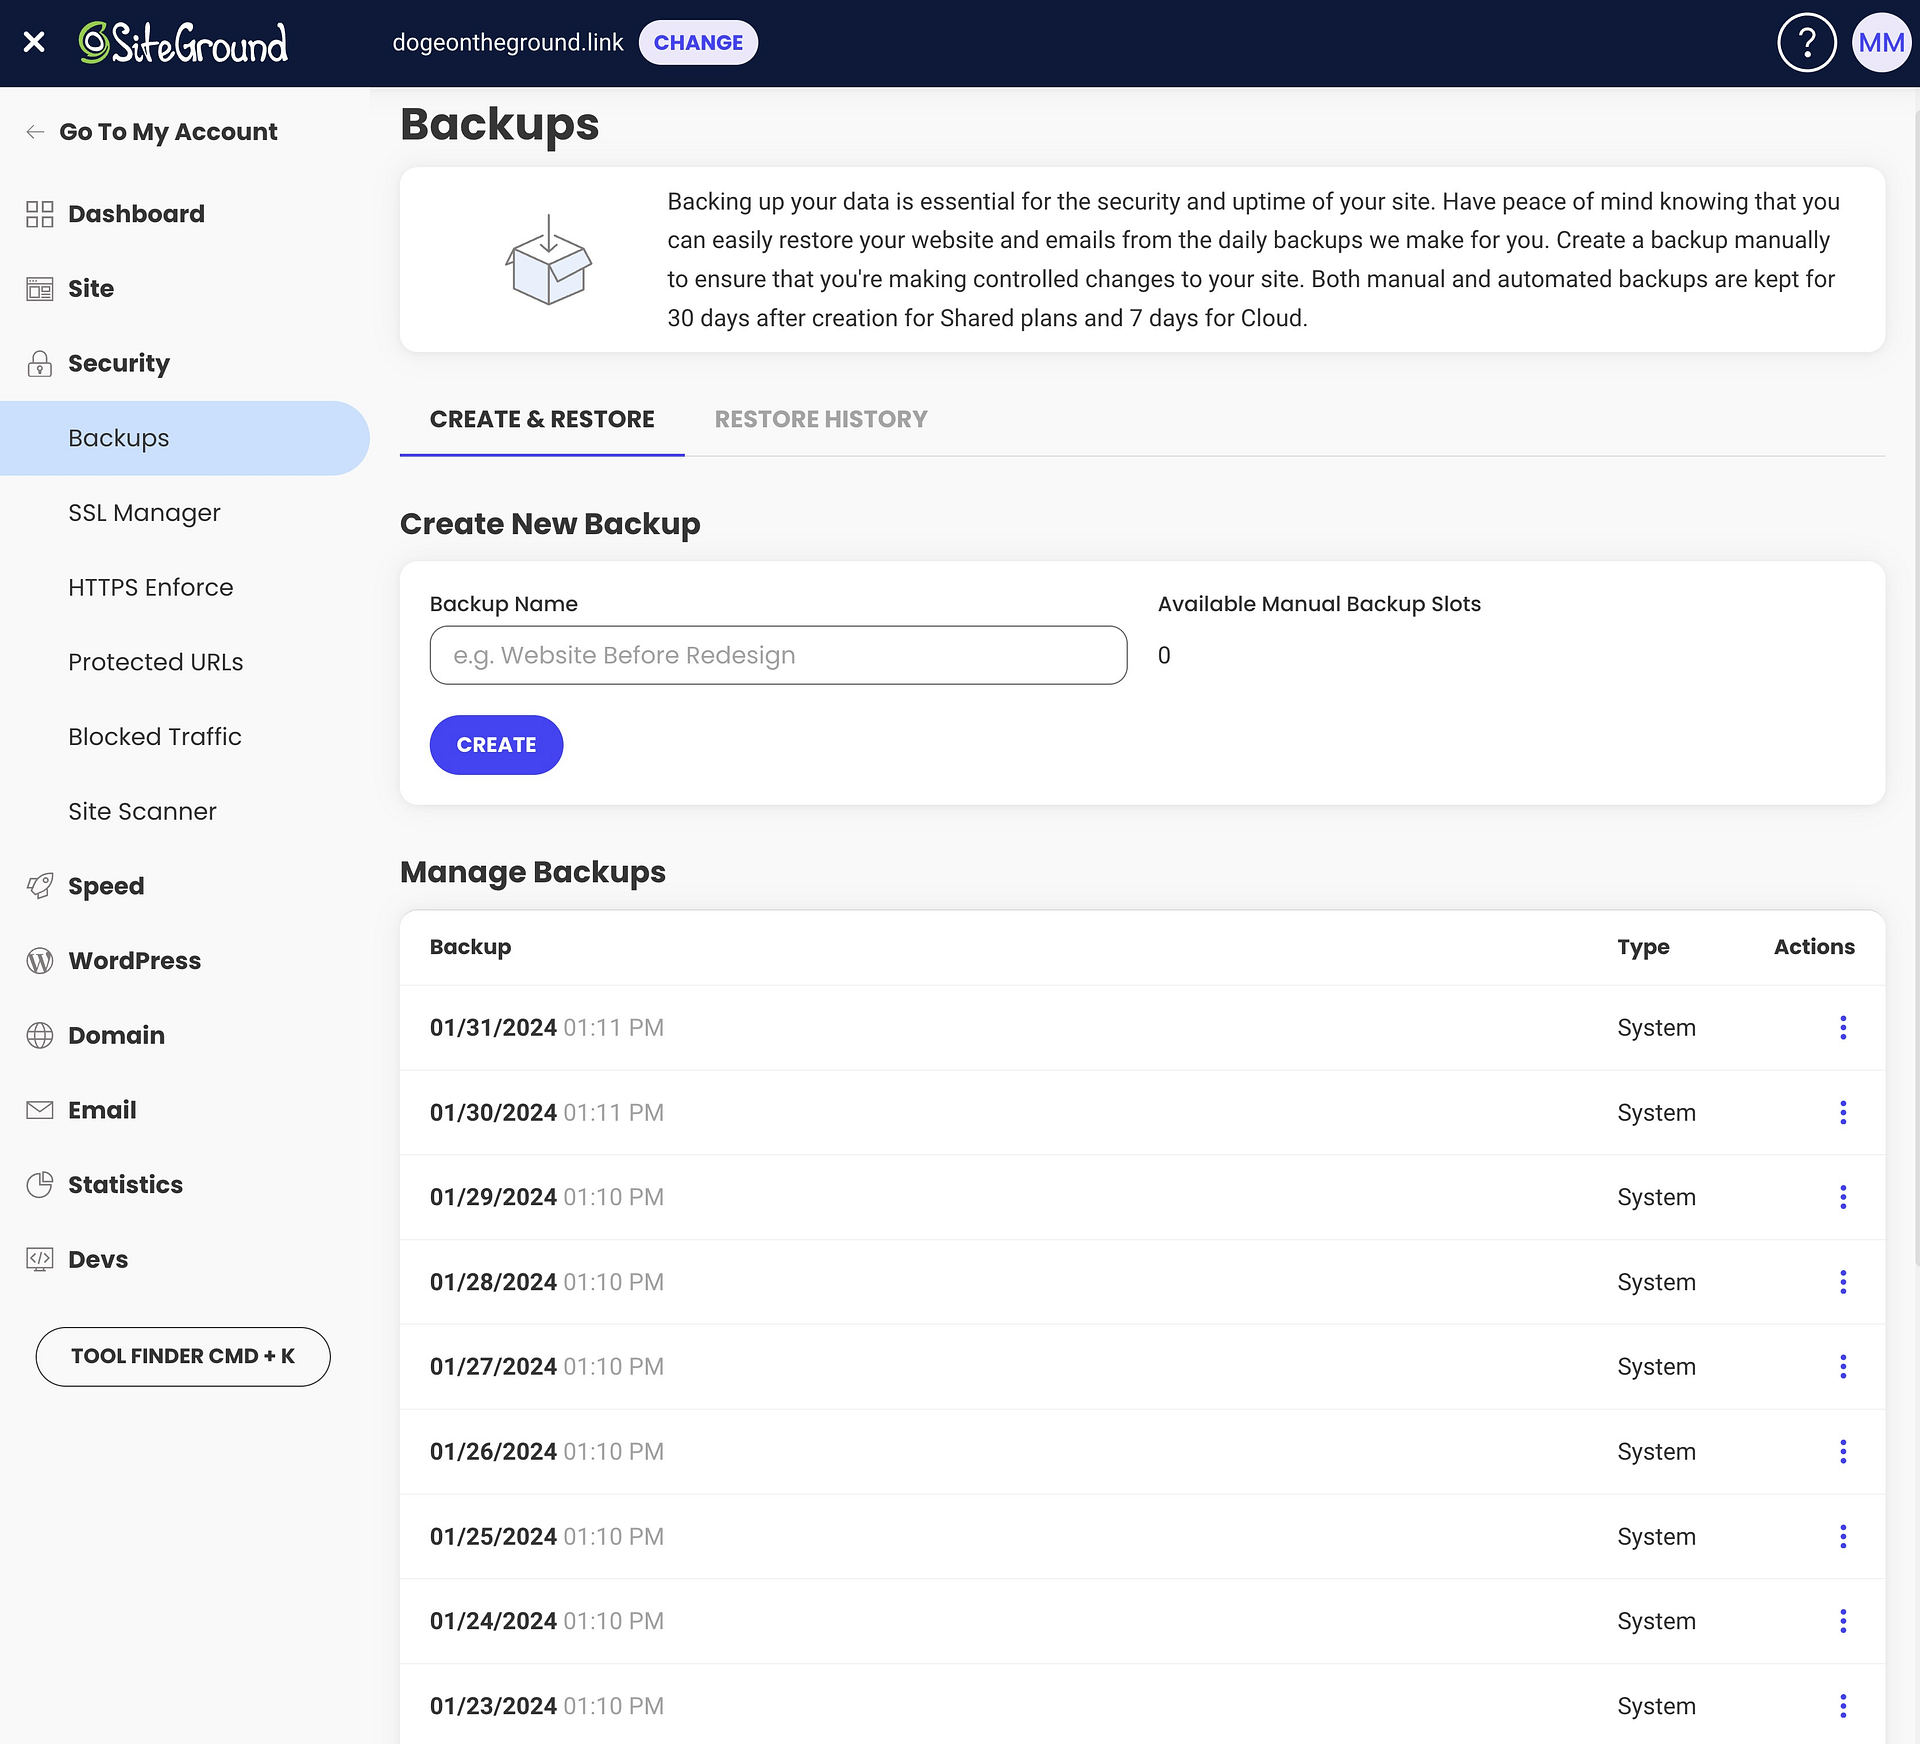Select the CREATE & RESTORE tab
Image resolution: width=1920 pixels, height=1744 pixels.
pos(540,418)
